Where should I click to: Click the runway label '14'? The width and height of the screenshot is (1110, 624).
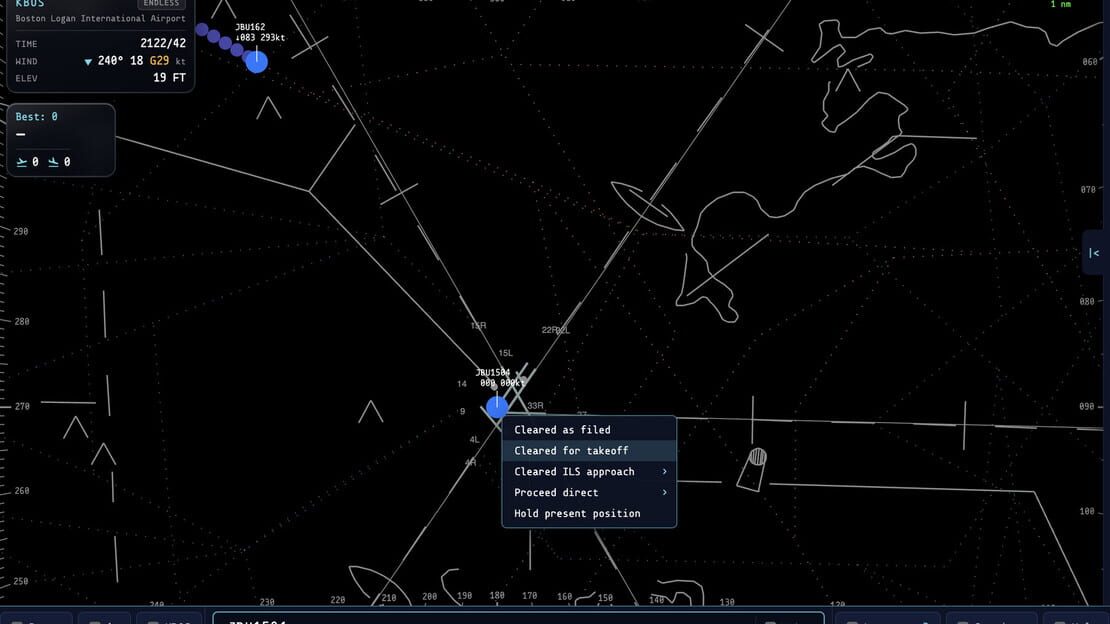click(x=462, y=384)
